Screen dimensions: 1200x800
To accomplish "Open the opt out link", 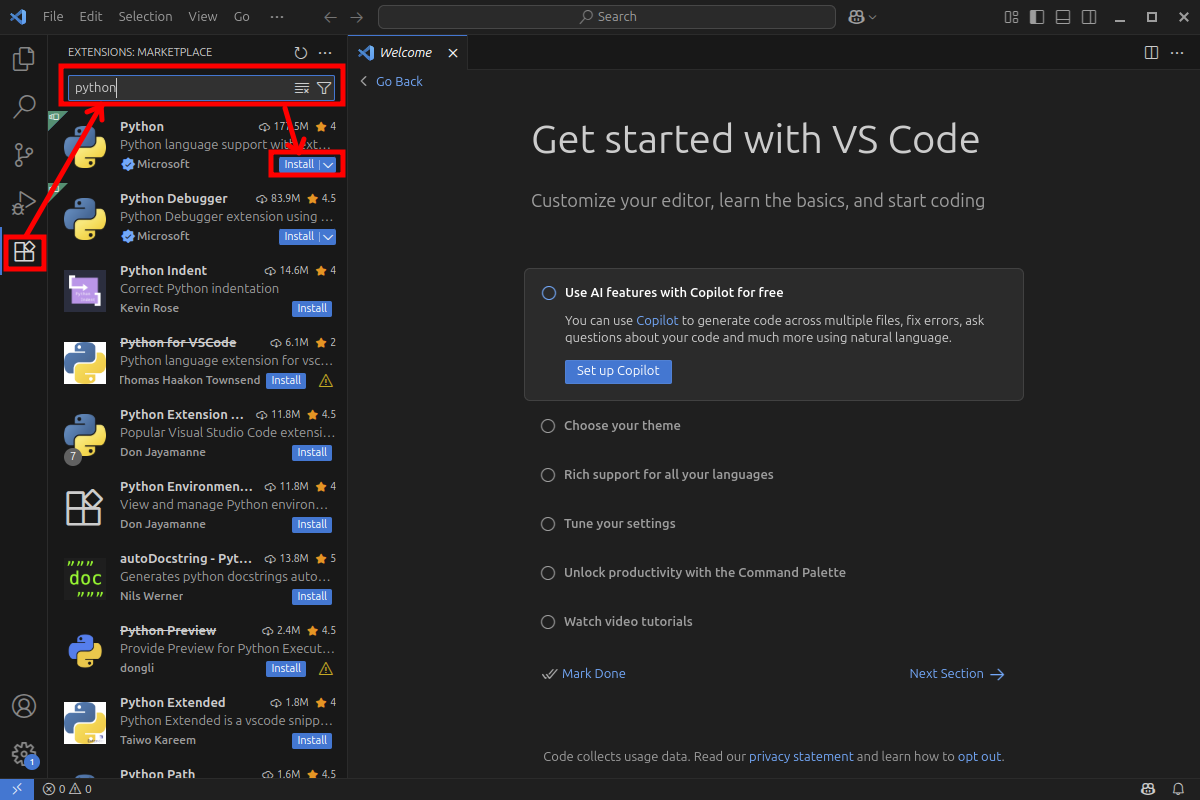I will tap(979, 757).
